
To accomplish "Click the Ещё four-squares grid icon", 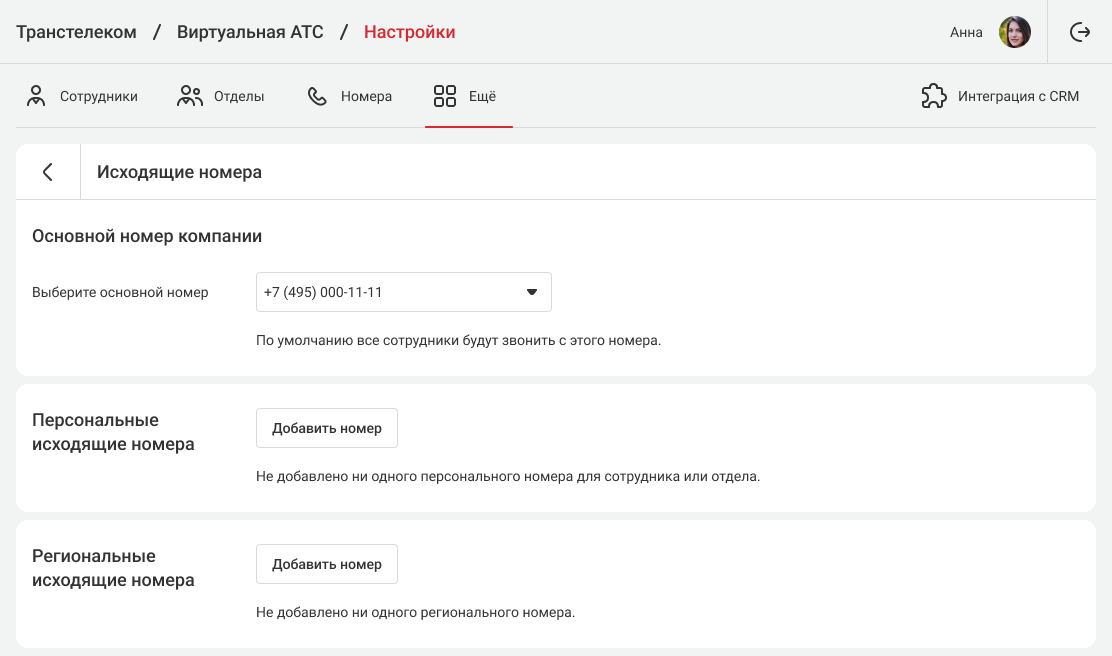I will 445,96.
